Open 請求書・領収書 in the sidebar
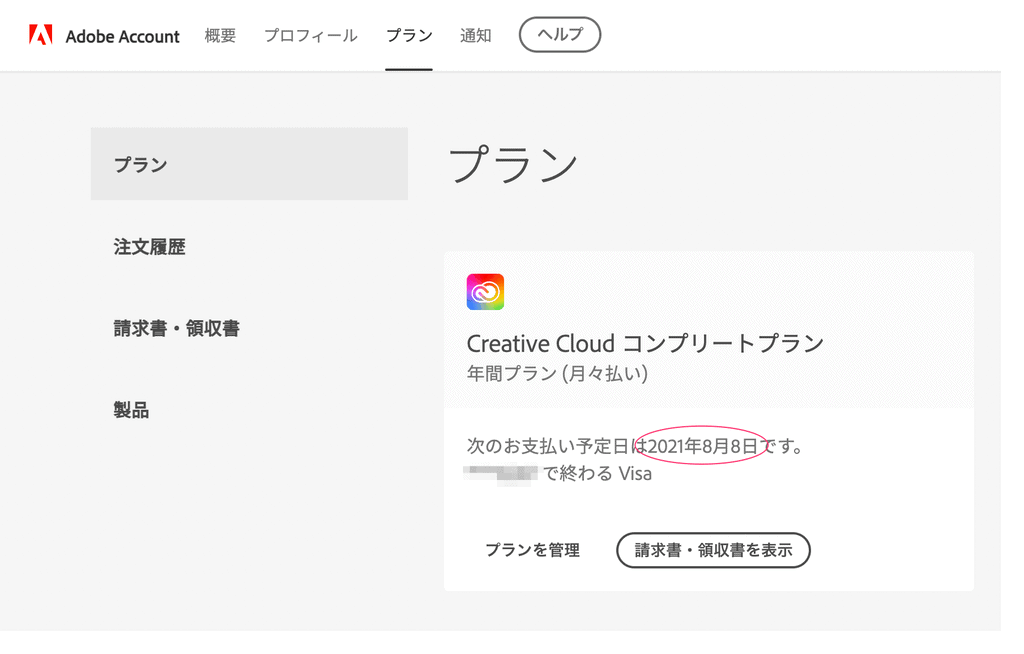This screenshot has width=1024, height=654. point(176,329)
